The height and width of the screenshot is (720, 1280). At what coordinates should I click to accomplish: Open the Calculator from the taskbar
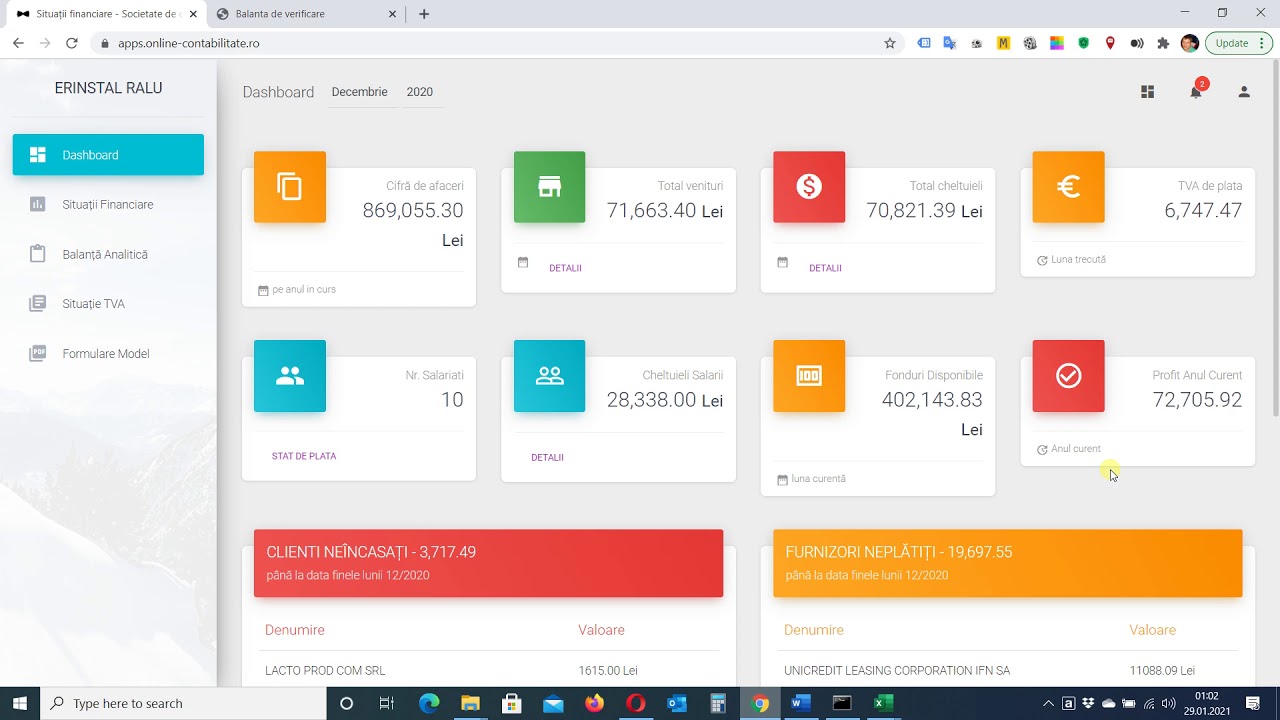click(x=718, y=703)
